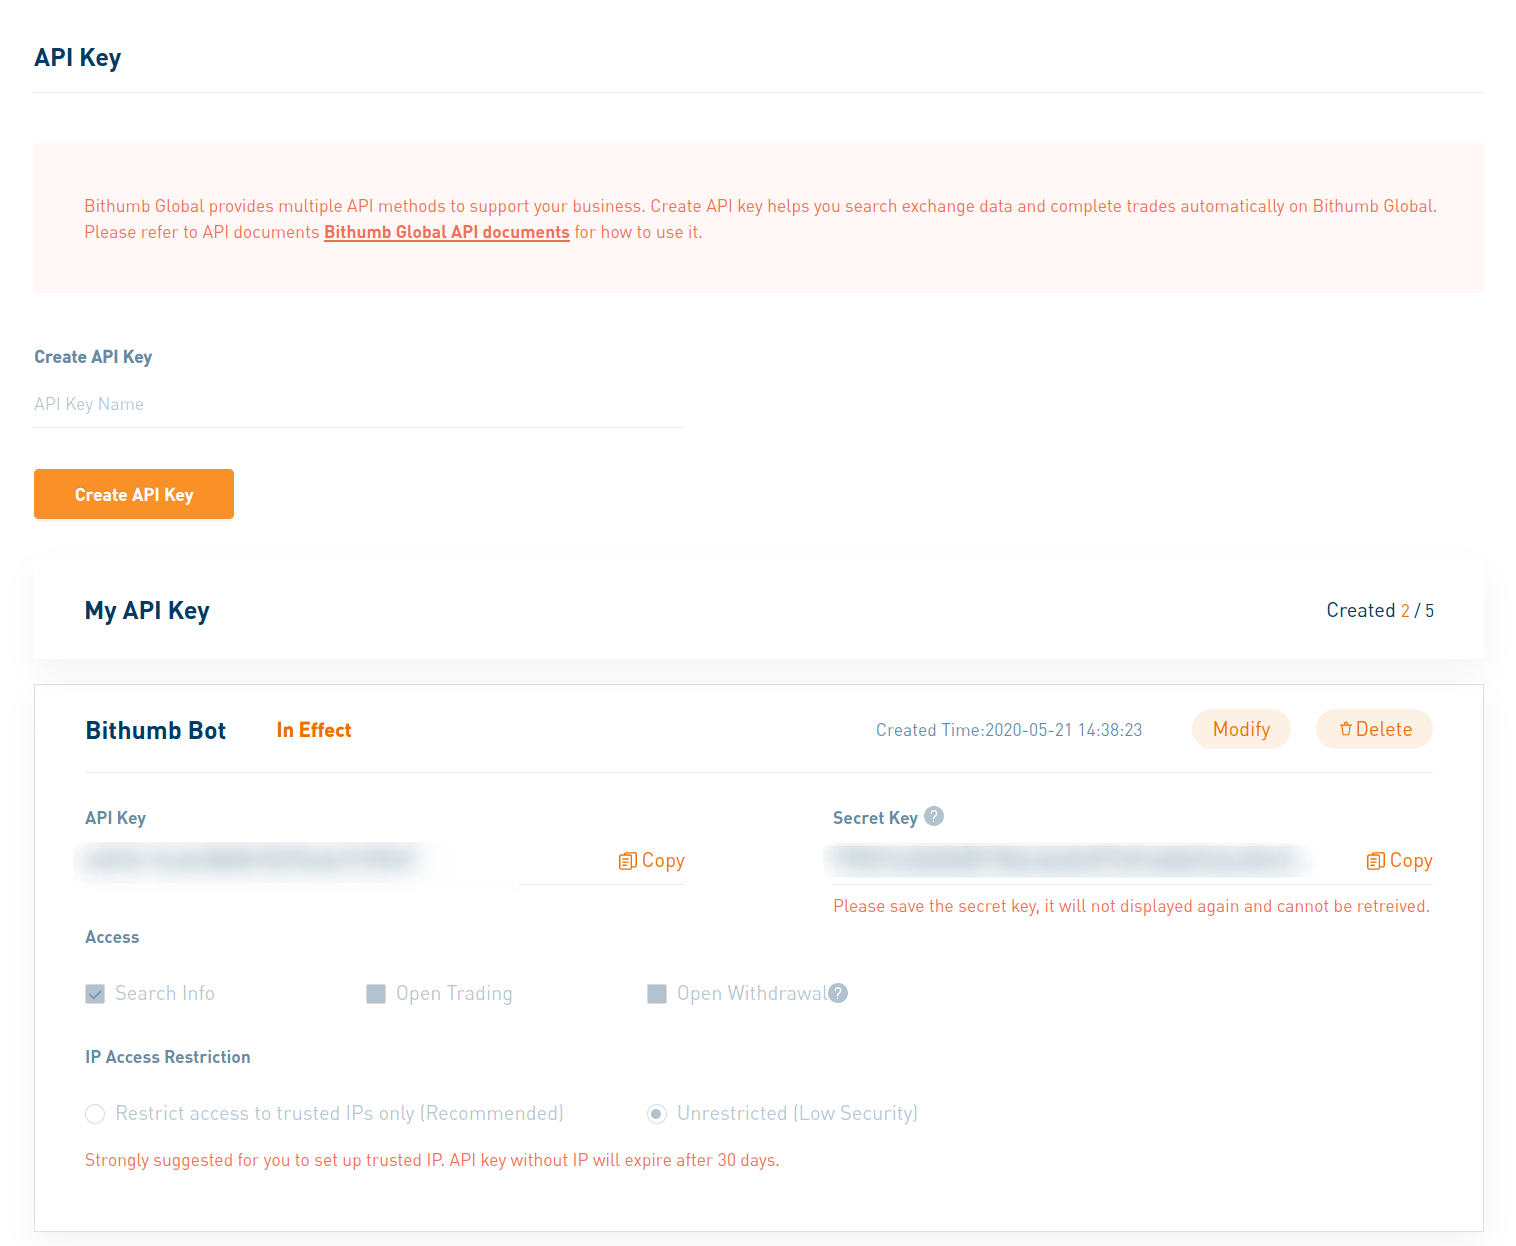
Task: Click the Created 2 / 5 counter
Action: (1380, 610)
